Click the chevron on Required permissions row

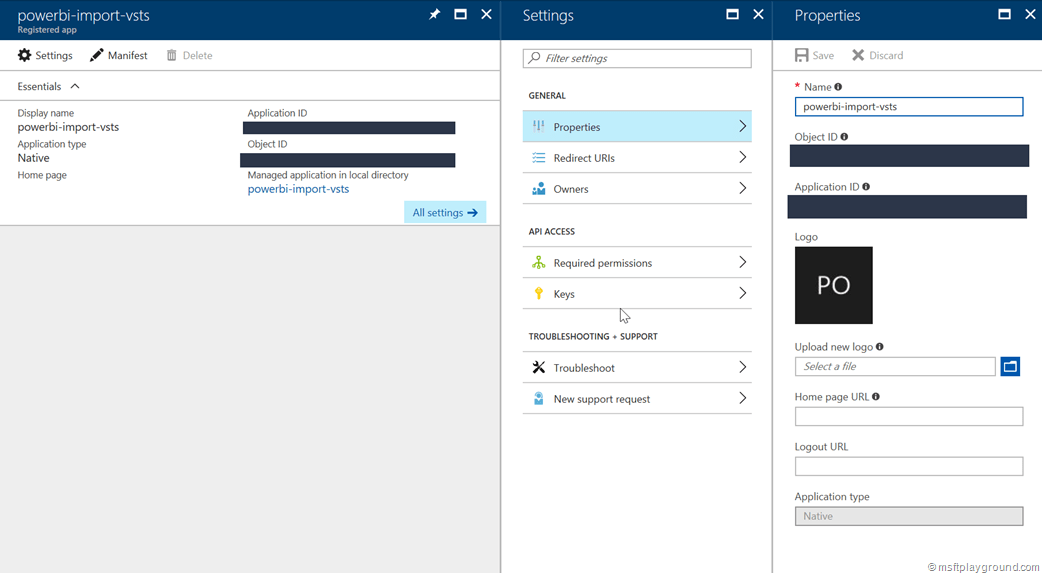coord(743,263)
